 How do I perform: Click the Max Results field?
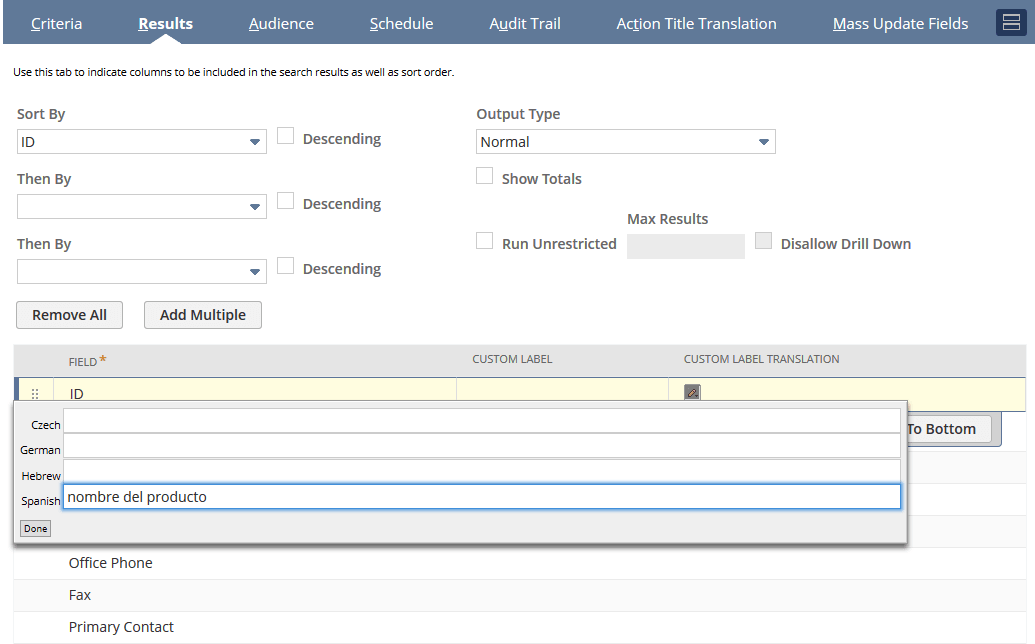tap(685, 246)
